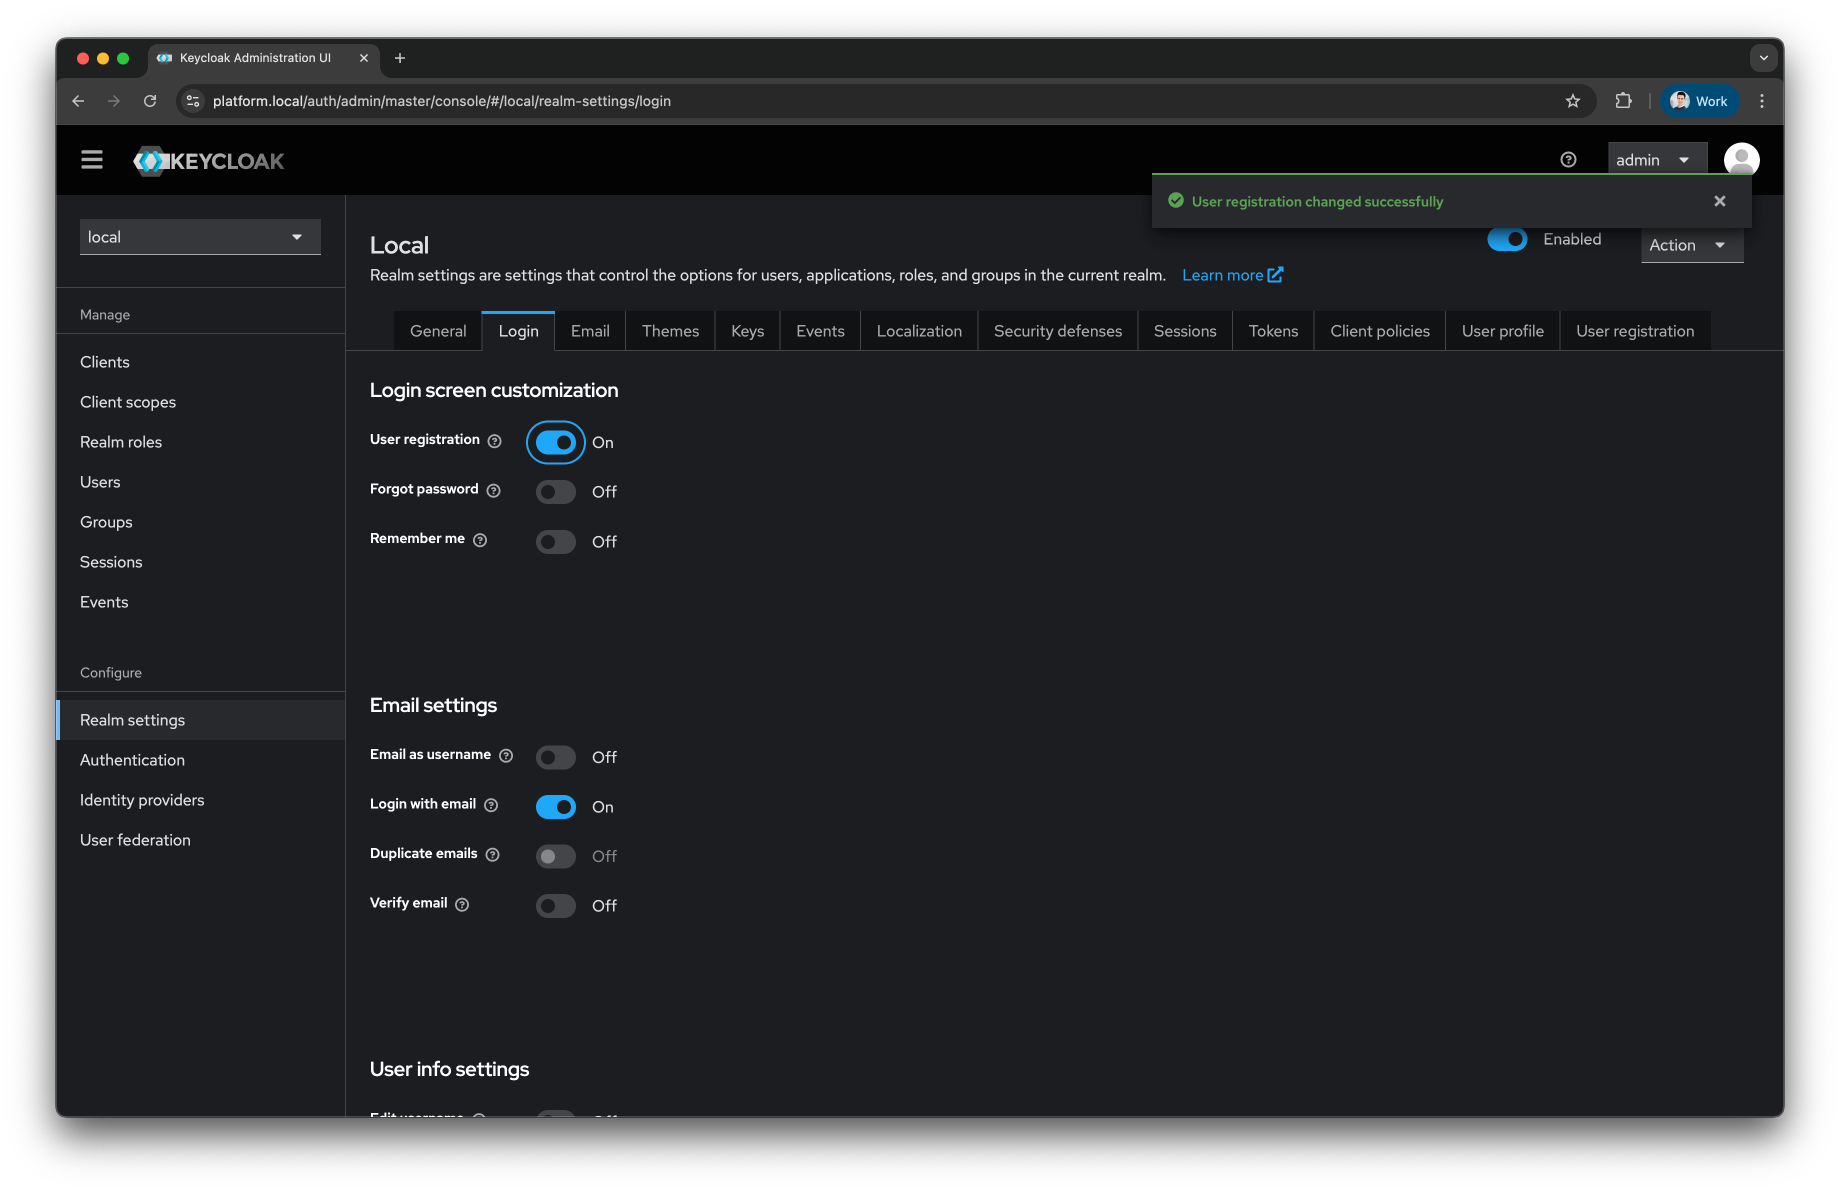The width and height of the screenshot is (1840, 1191).
Task: Open the admin avatar icon
Action: click(x=1740, y=158)
